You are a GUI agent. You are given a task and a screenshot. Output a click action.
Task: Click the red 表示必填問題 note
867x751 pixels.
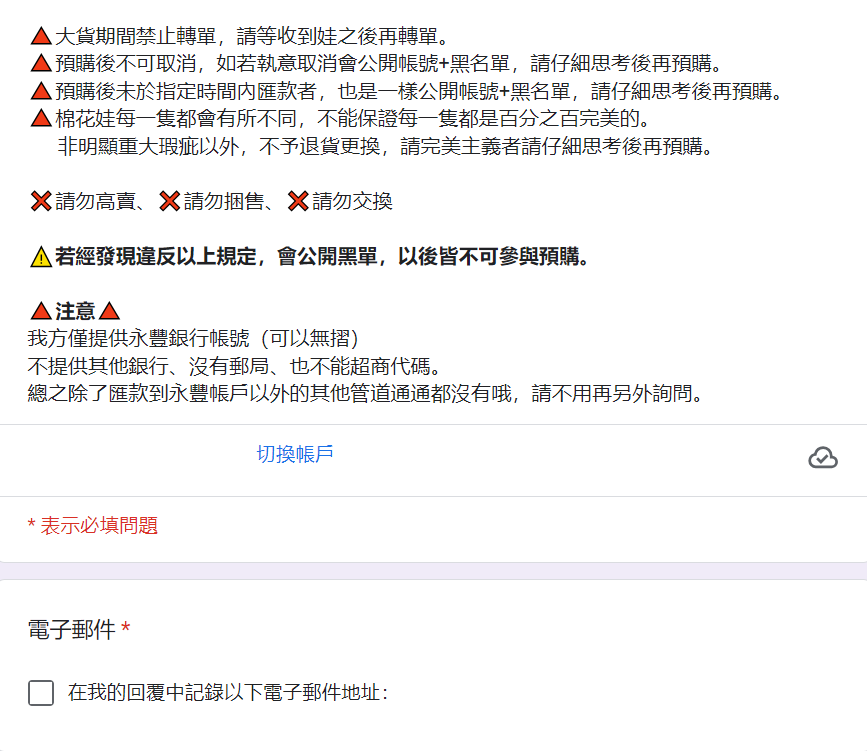tap(93, 525)
